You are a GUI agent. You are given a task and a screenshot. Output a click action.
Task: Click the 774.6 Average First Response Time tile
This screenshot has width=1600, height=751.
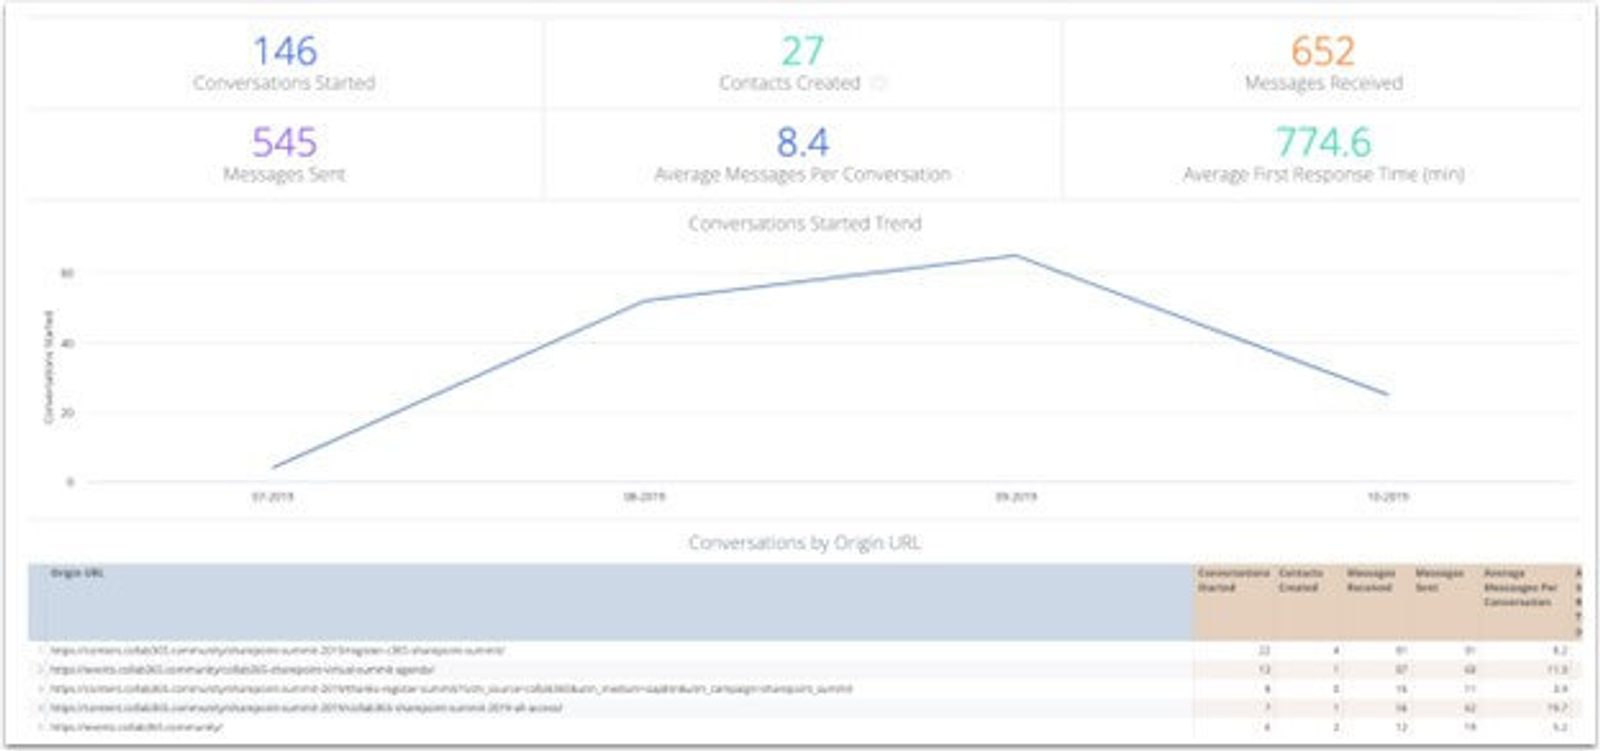(x=1322, y=154)
